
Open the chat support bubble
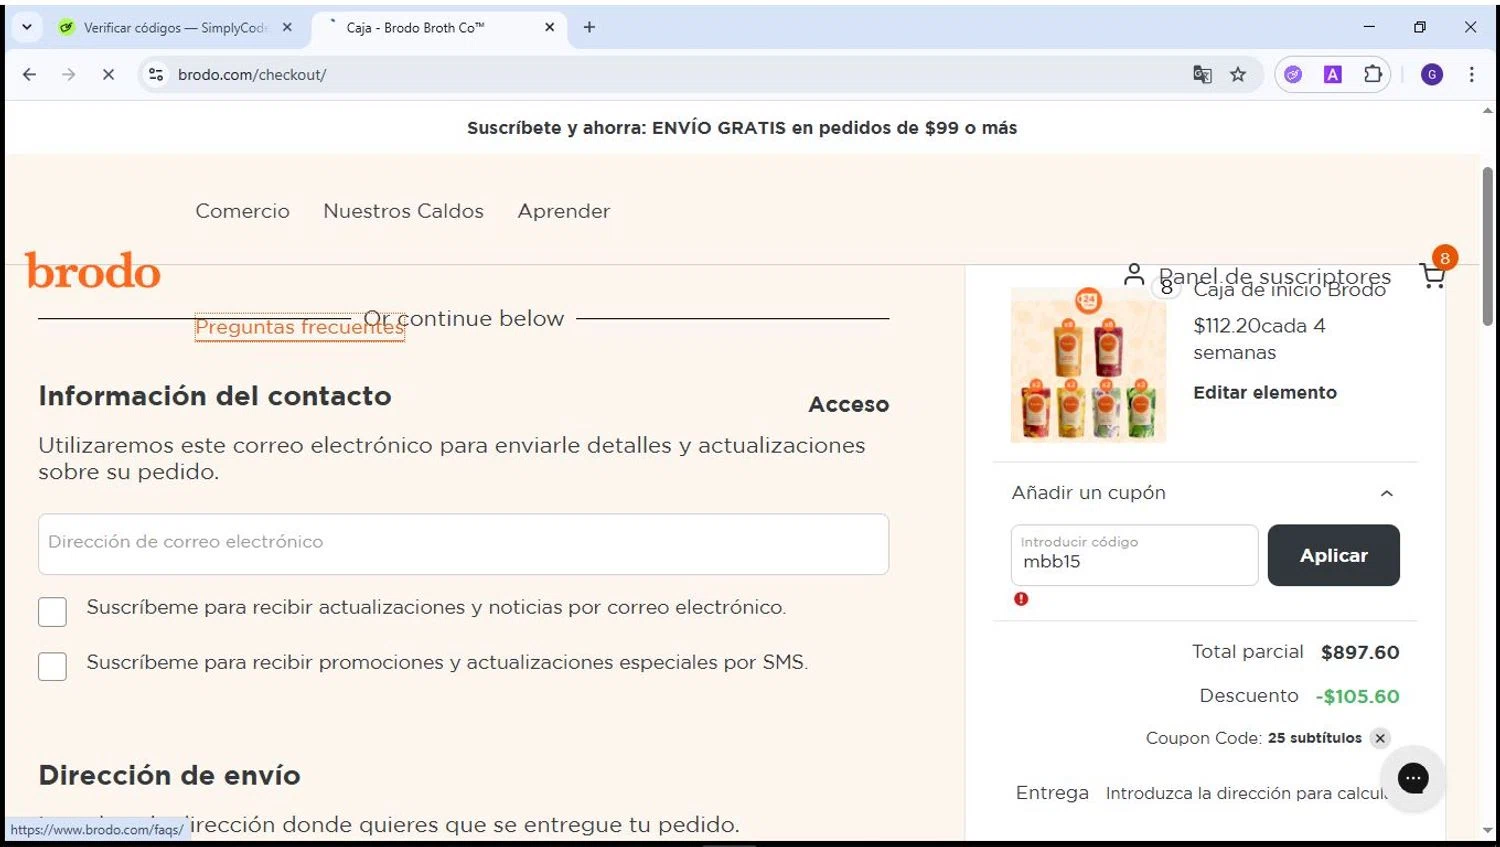tap(1413, 778)
